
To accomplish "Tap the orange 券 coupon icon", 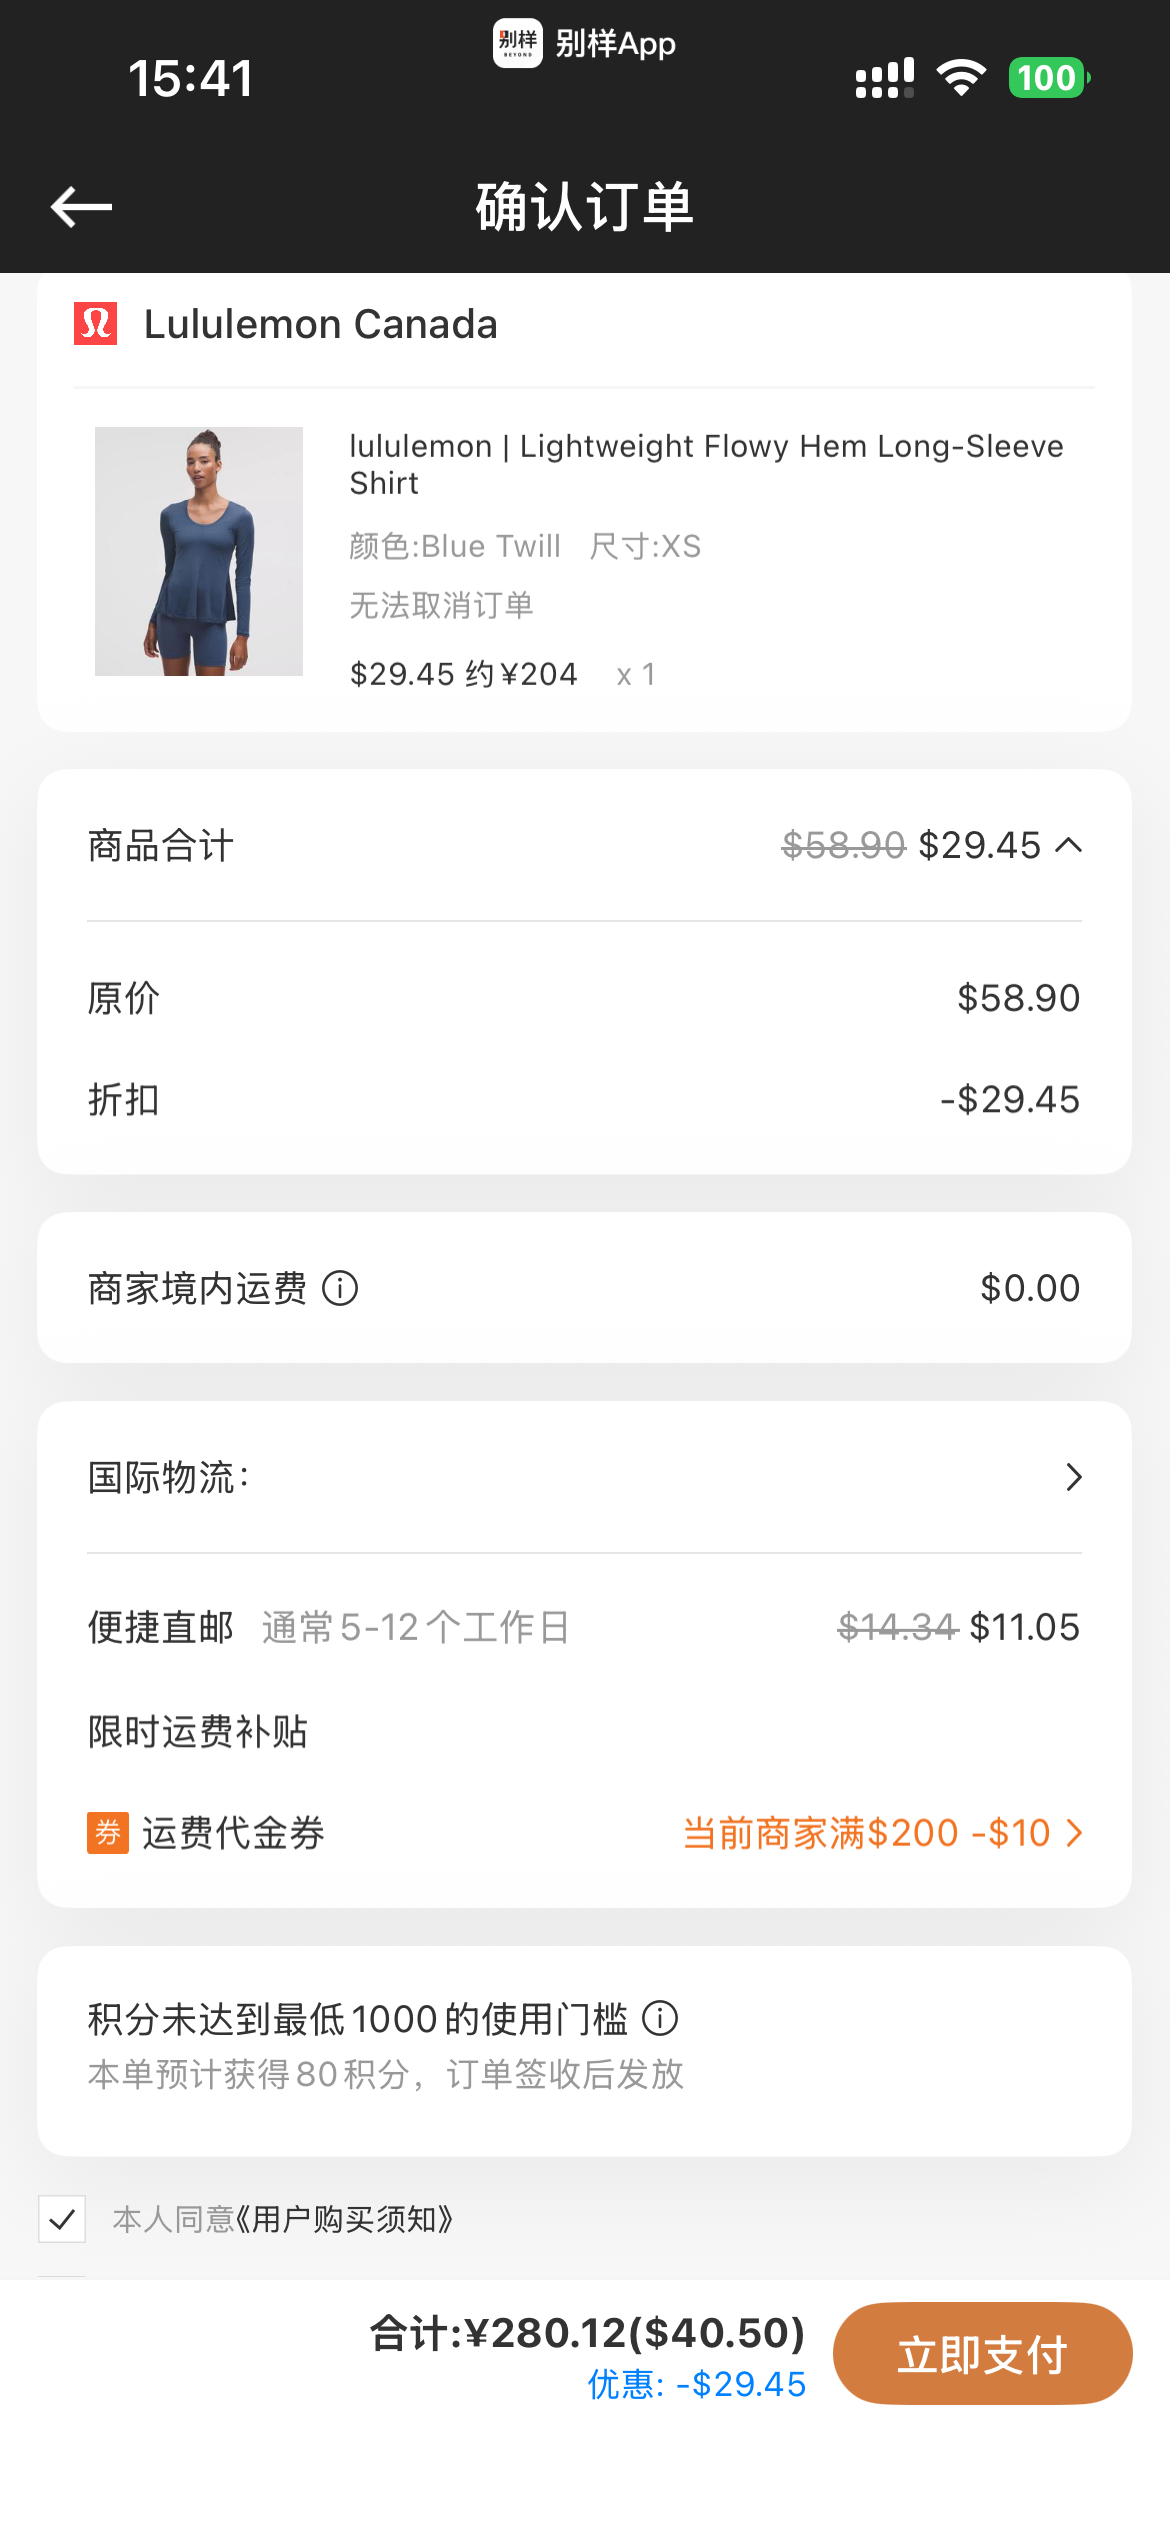I will pyautogui.click(x=108, y=1833).
